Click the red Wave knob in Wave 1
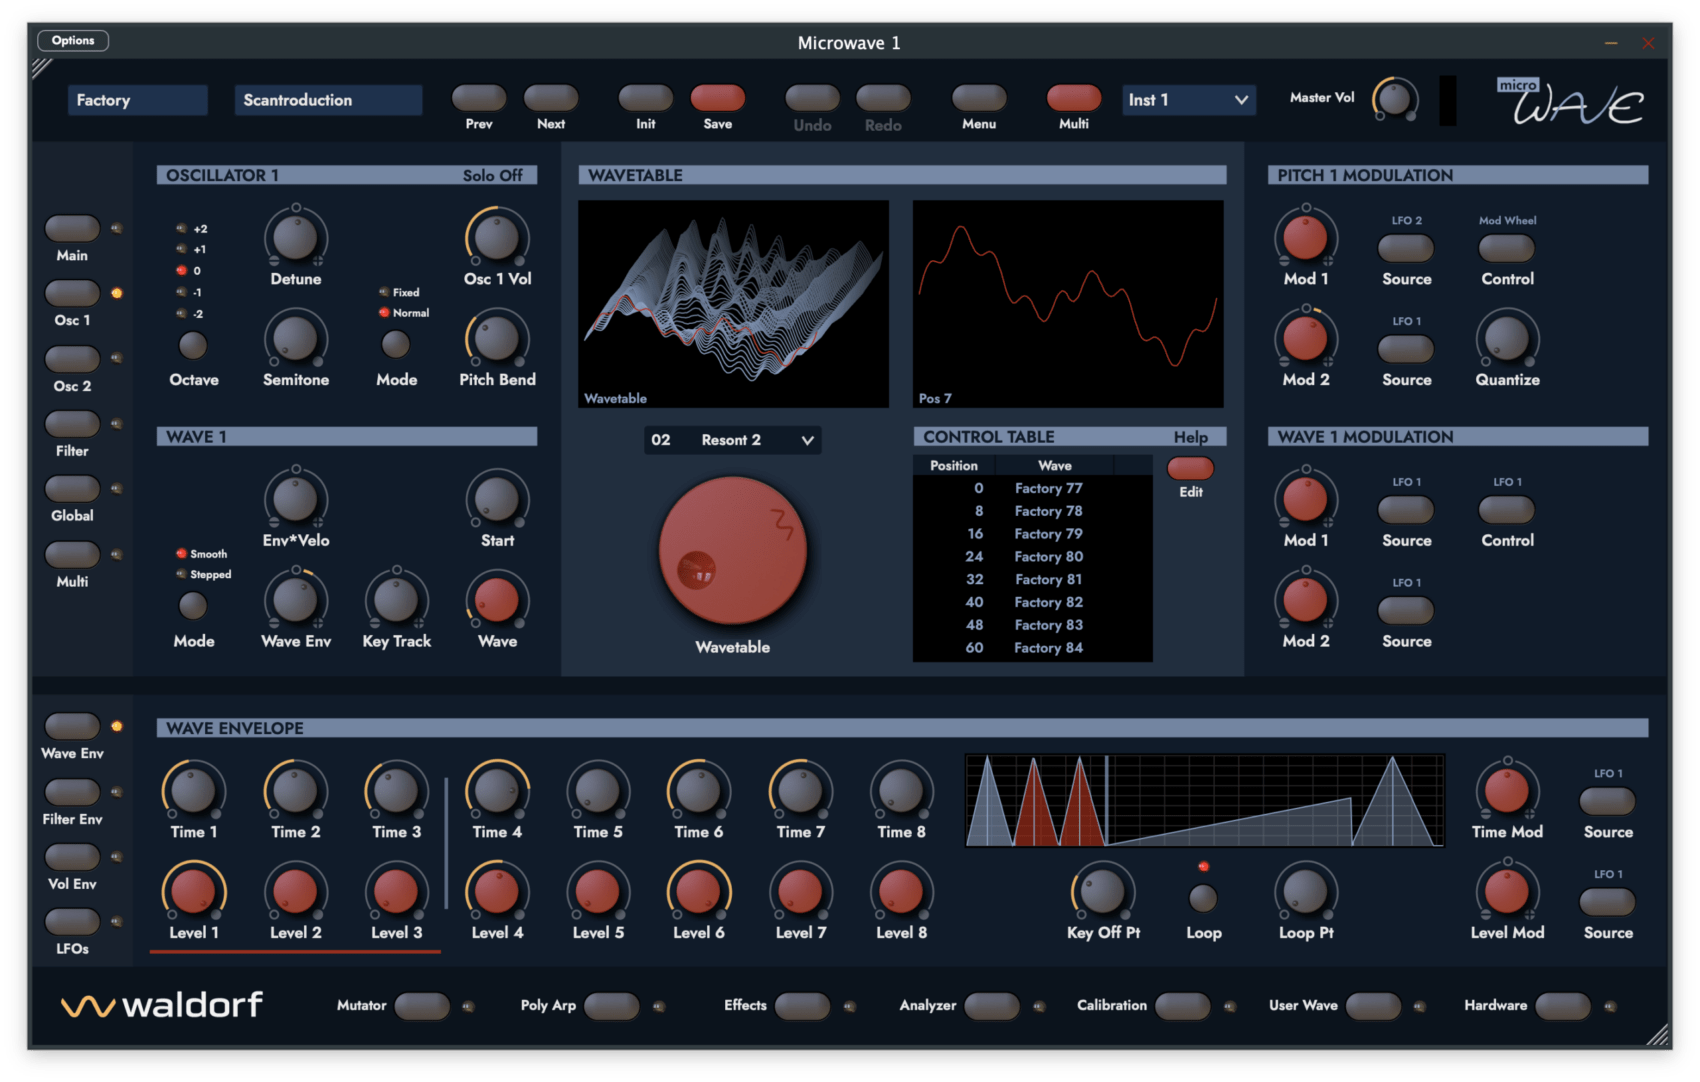The height and width of the screenshot is (1082, 1700). (497, 600)
